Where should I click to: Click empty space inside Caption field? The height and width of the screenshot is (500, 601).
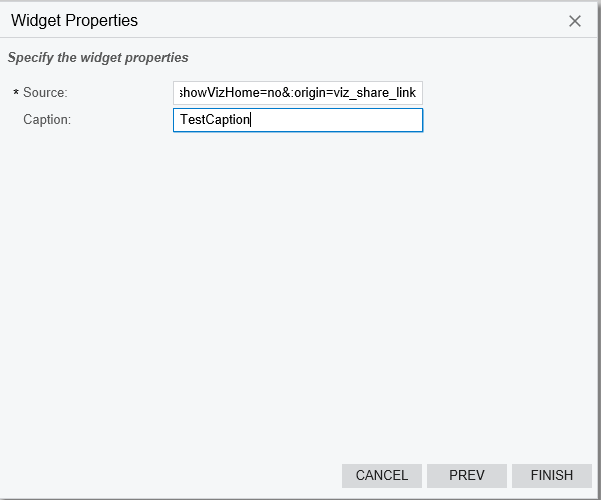[x=340, y=120]
